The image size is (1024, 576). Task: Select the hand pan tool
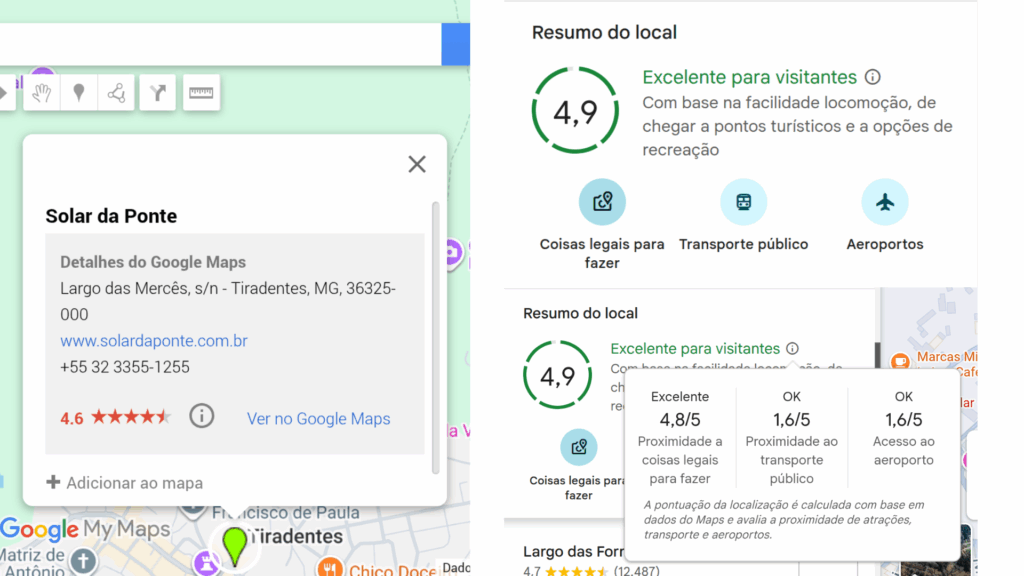41,92
